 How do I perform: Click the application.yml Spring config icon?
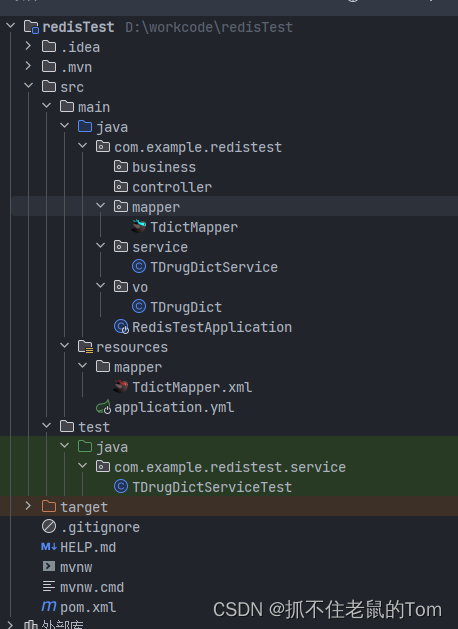click(103, 407)
